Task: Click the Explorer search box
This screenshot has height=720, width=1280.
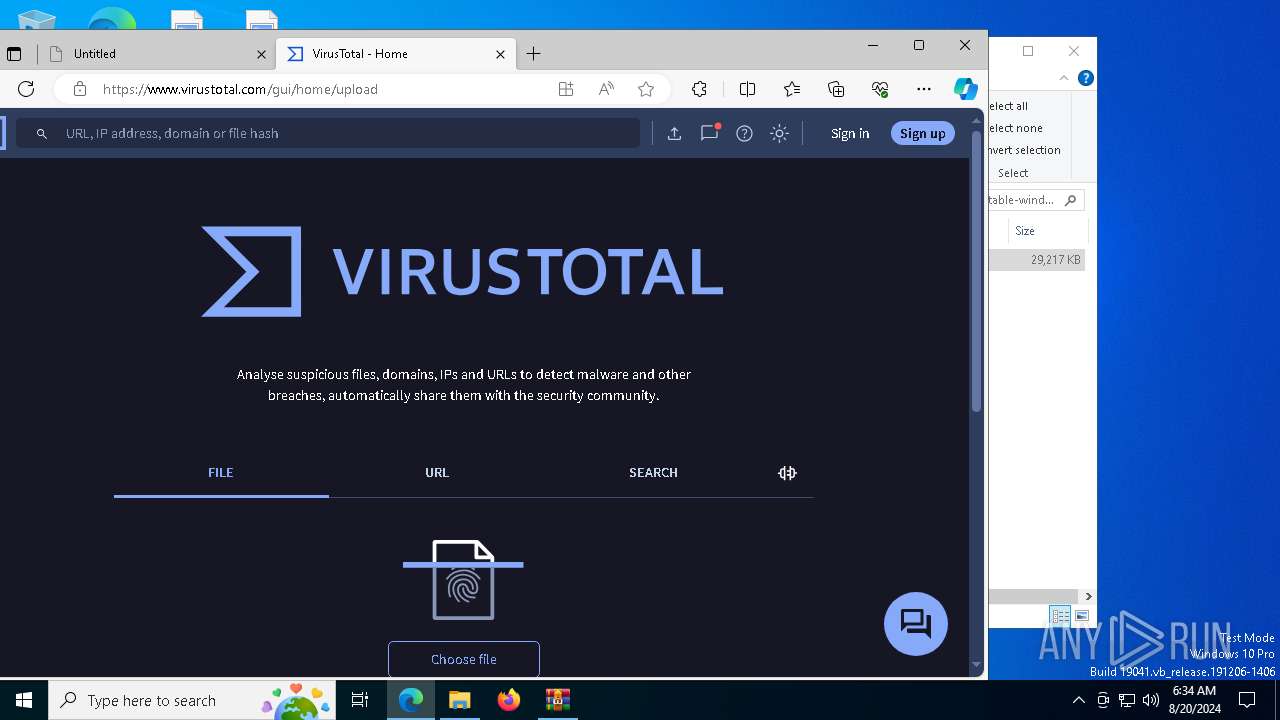Action: (x=1036, y=200)
